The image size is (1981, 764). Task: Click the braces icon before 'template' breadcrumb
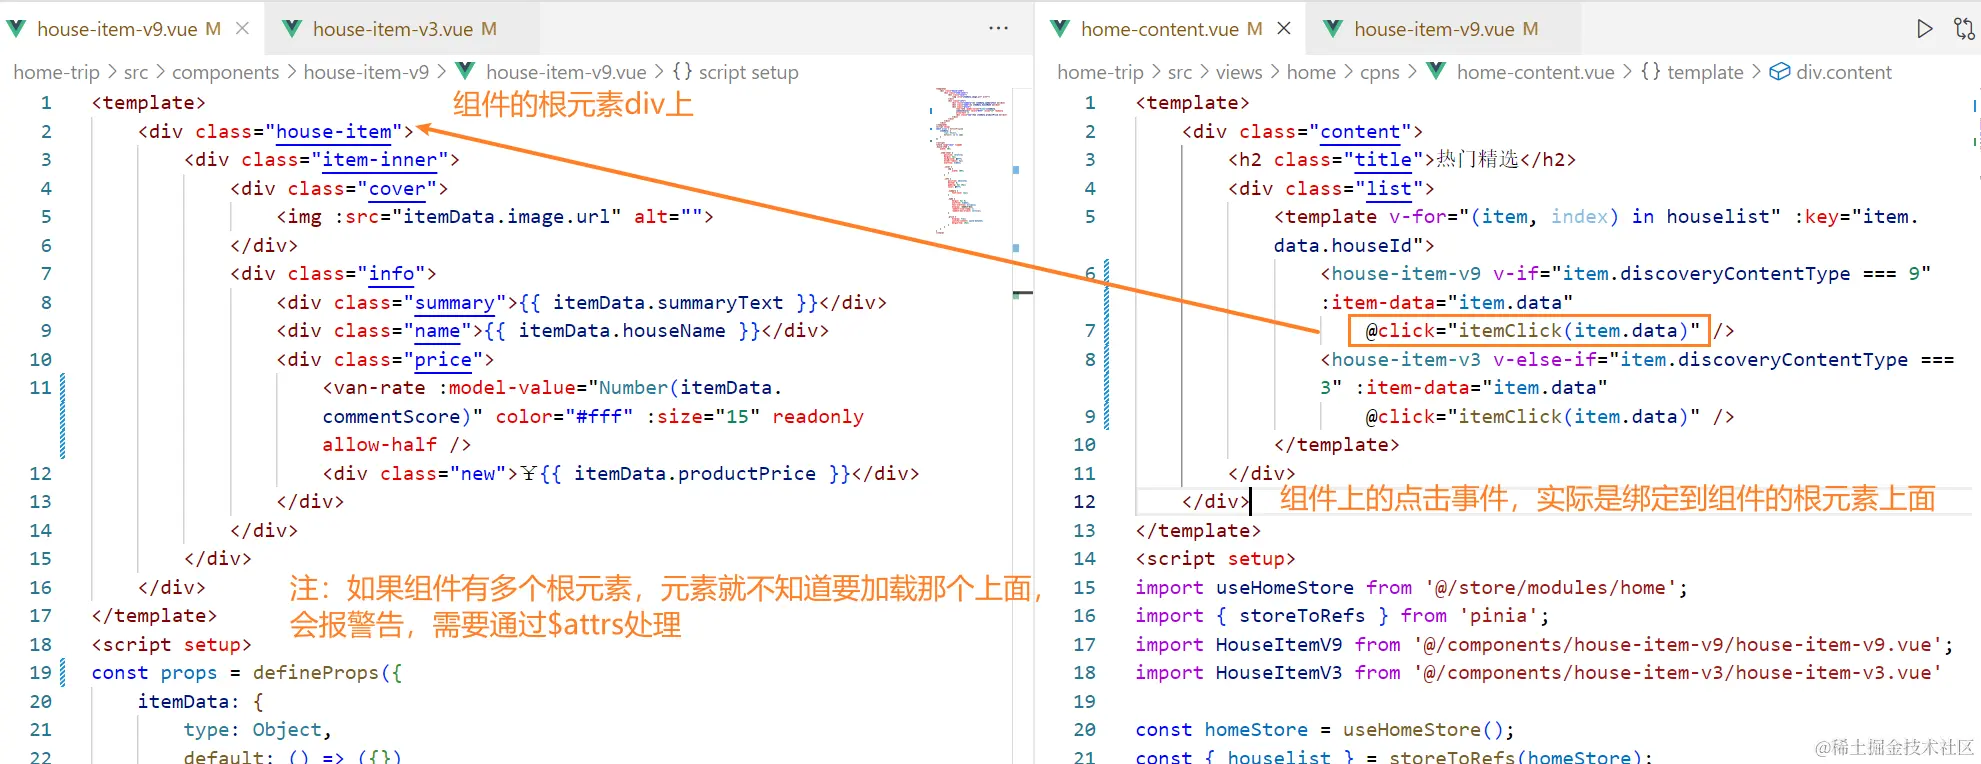pyautogui.click(x=1651, y=71)
